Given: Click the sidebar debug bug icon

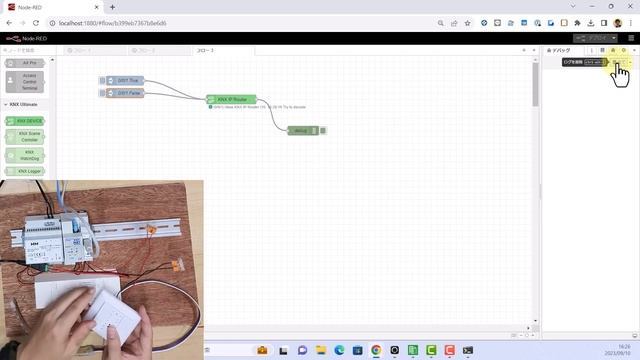Looking at the screenshot, I should point(613,50).
